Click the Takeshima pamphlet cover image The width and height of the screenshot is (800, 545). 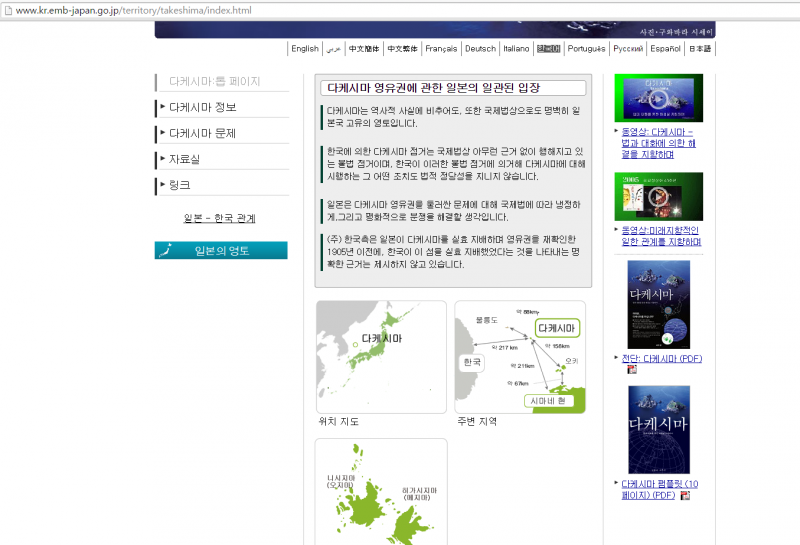[x=658, y=429]
